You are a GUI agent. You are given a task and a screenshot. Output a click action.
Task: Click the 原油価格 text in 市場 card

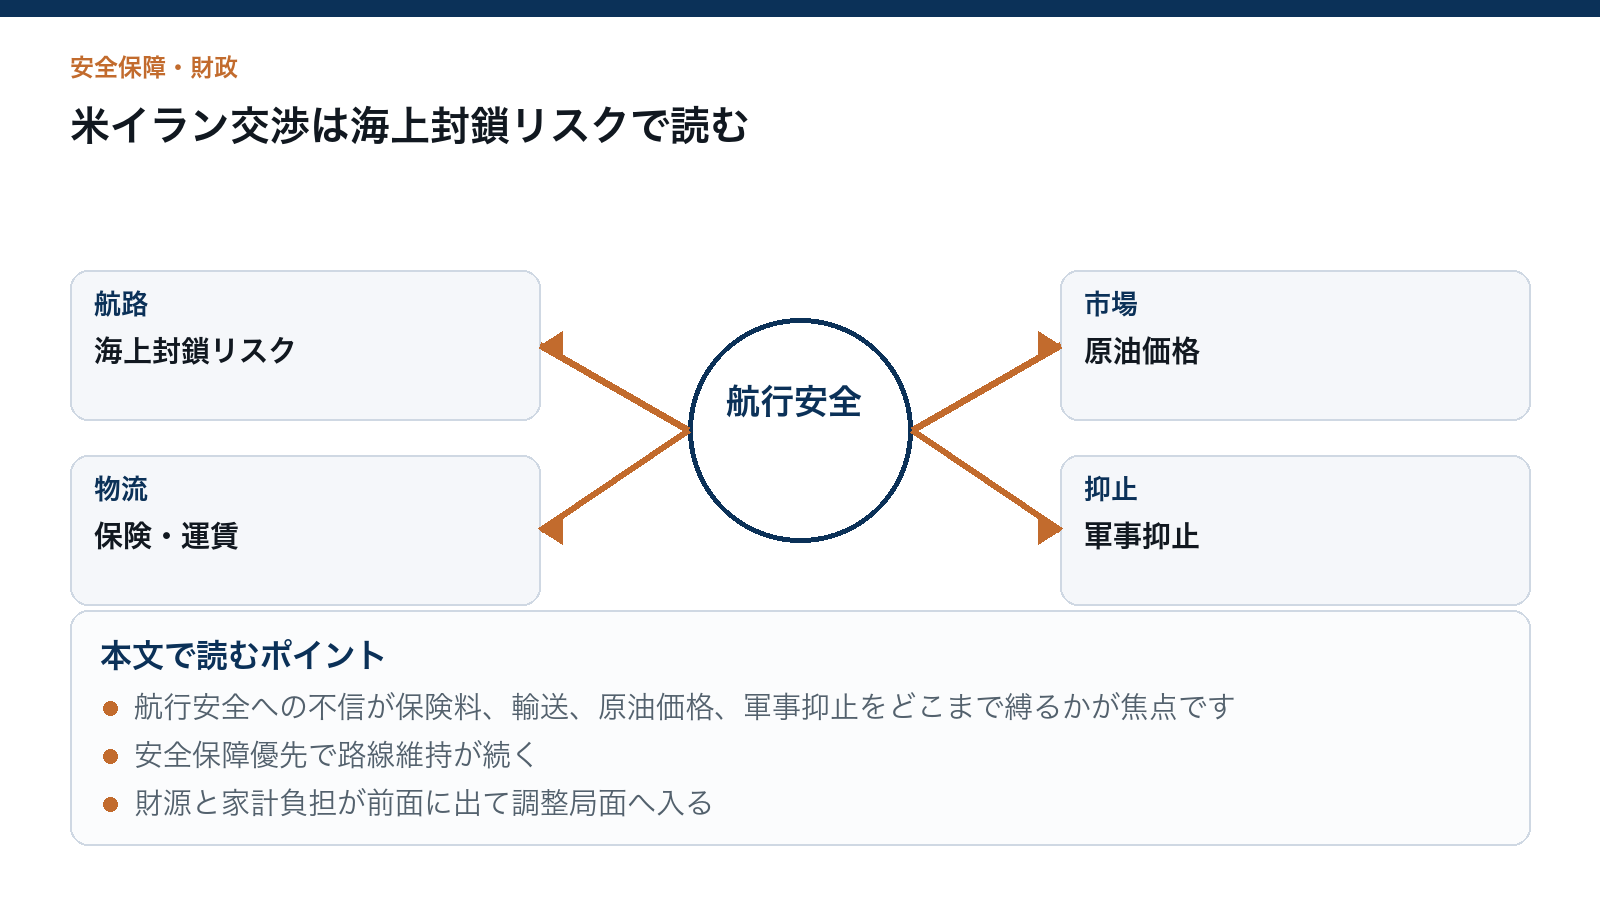[x=1142, y=351]
